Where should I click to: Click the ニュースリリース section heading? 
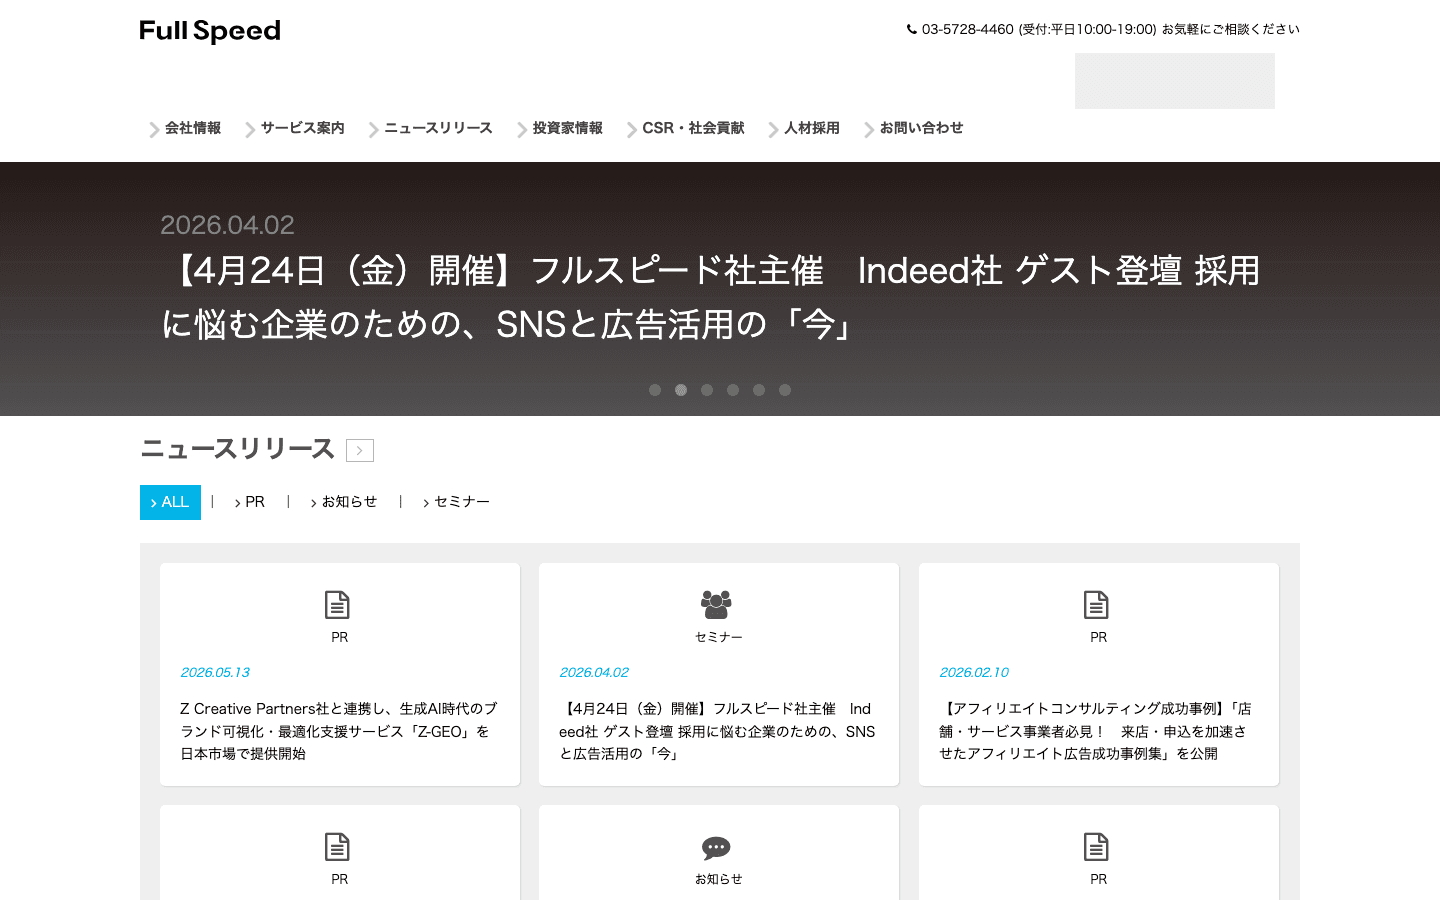[x=237, y=449]
